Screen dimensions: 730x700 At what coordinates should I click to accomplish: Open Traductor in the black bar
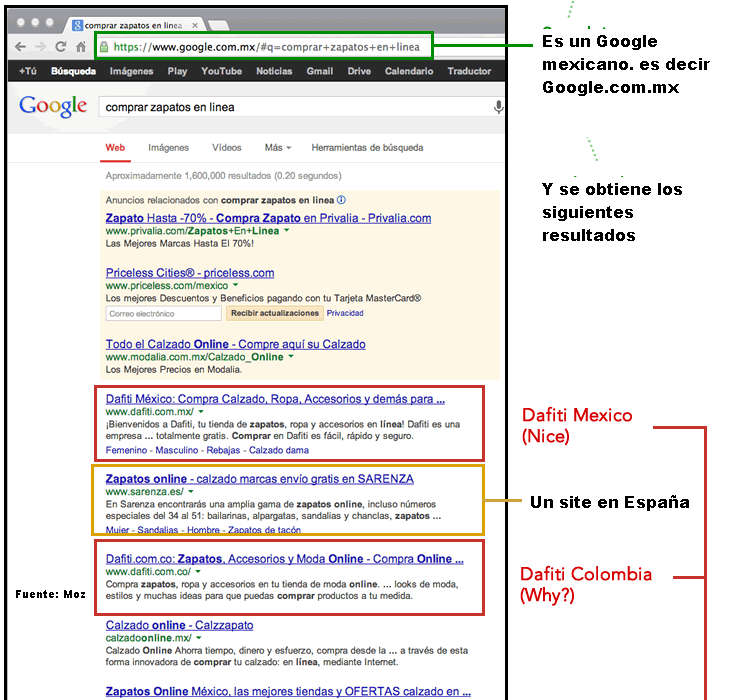(x=469, y=71)
